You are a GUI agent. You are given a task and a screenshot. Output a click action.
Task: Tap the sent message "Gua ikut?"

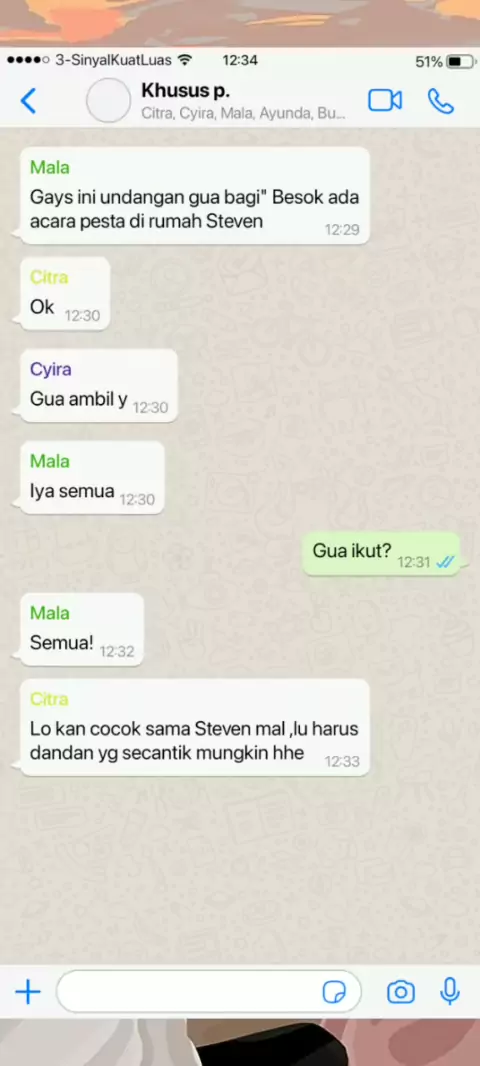pos(381,554)
